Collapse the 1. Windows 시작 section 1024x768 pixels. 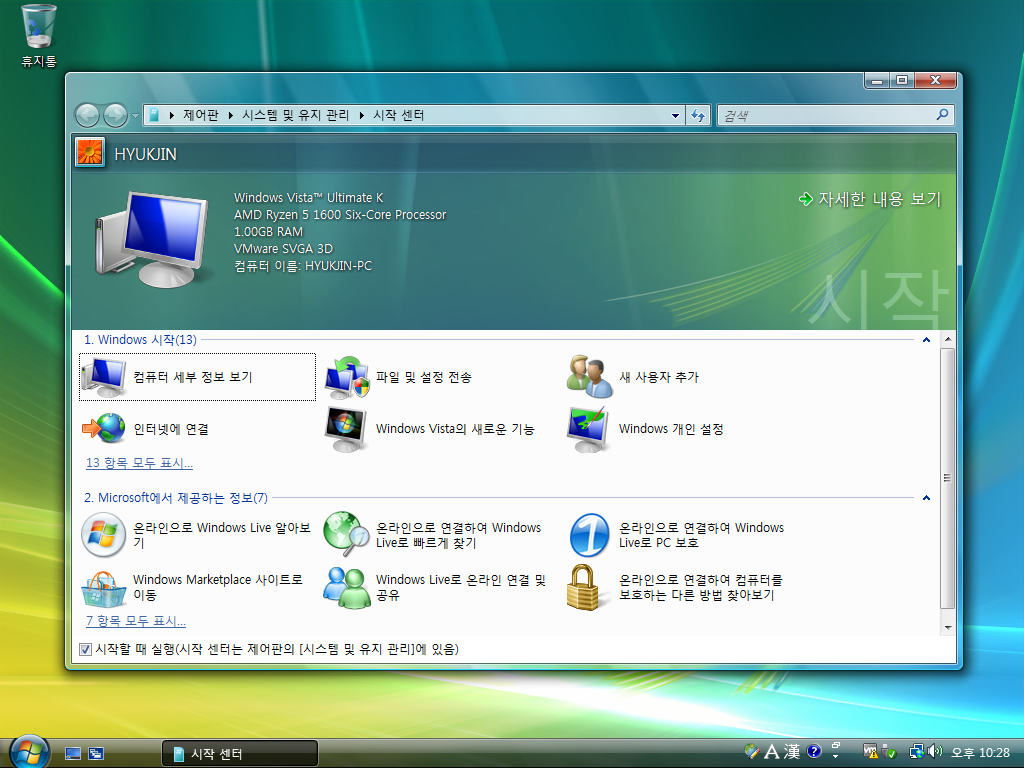[x=926, y=340]
